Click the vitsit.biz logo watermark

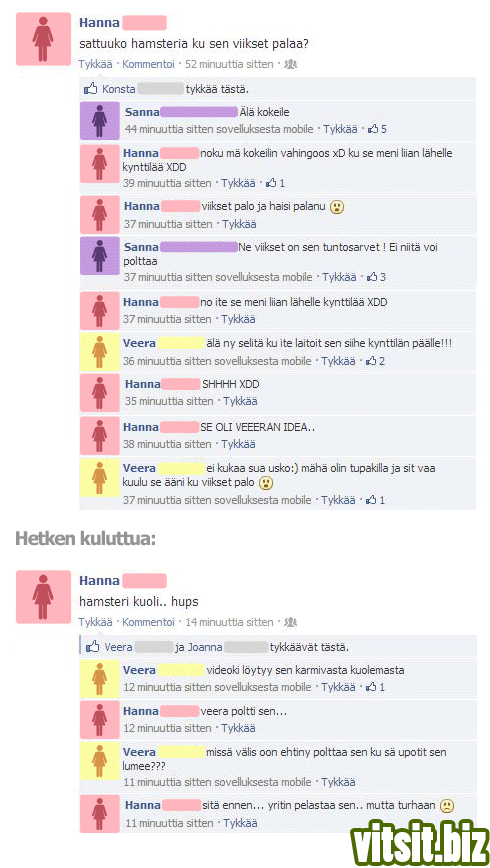(x=421, y=839)
